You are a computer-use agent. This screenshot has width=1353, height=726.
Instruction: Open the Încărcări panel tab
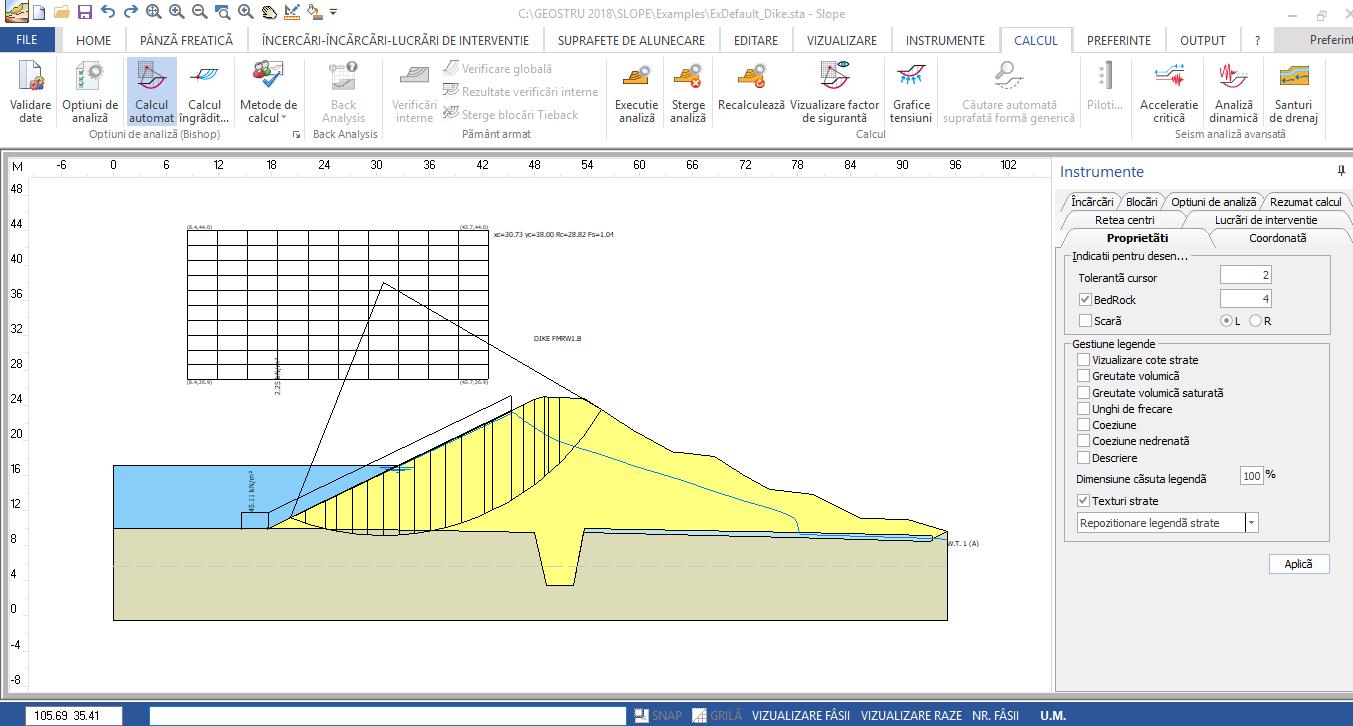1091,202
